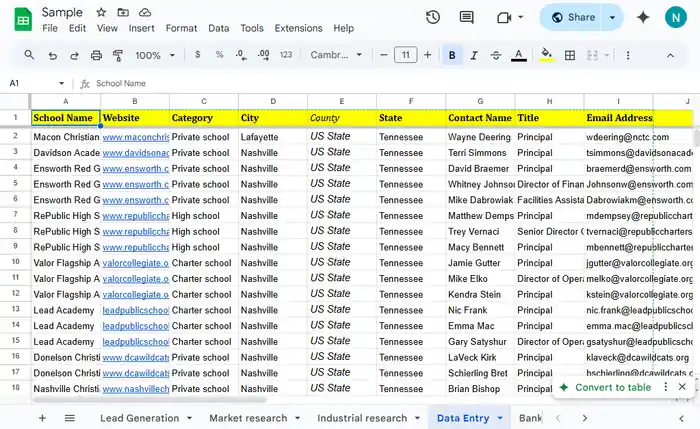Click the Google Sheets home logo

pos(23,20)
